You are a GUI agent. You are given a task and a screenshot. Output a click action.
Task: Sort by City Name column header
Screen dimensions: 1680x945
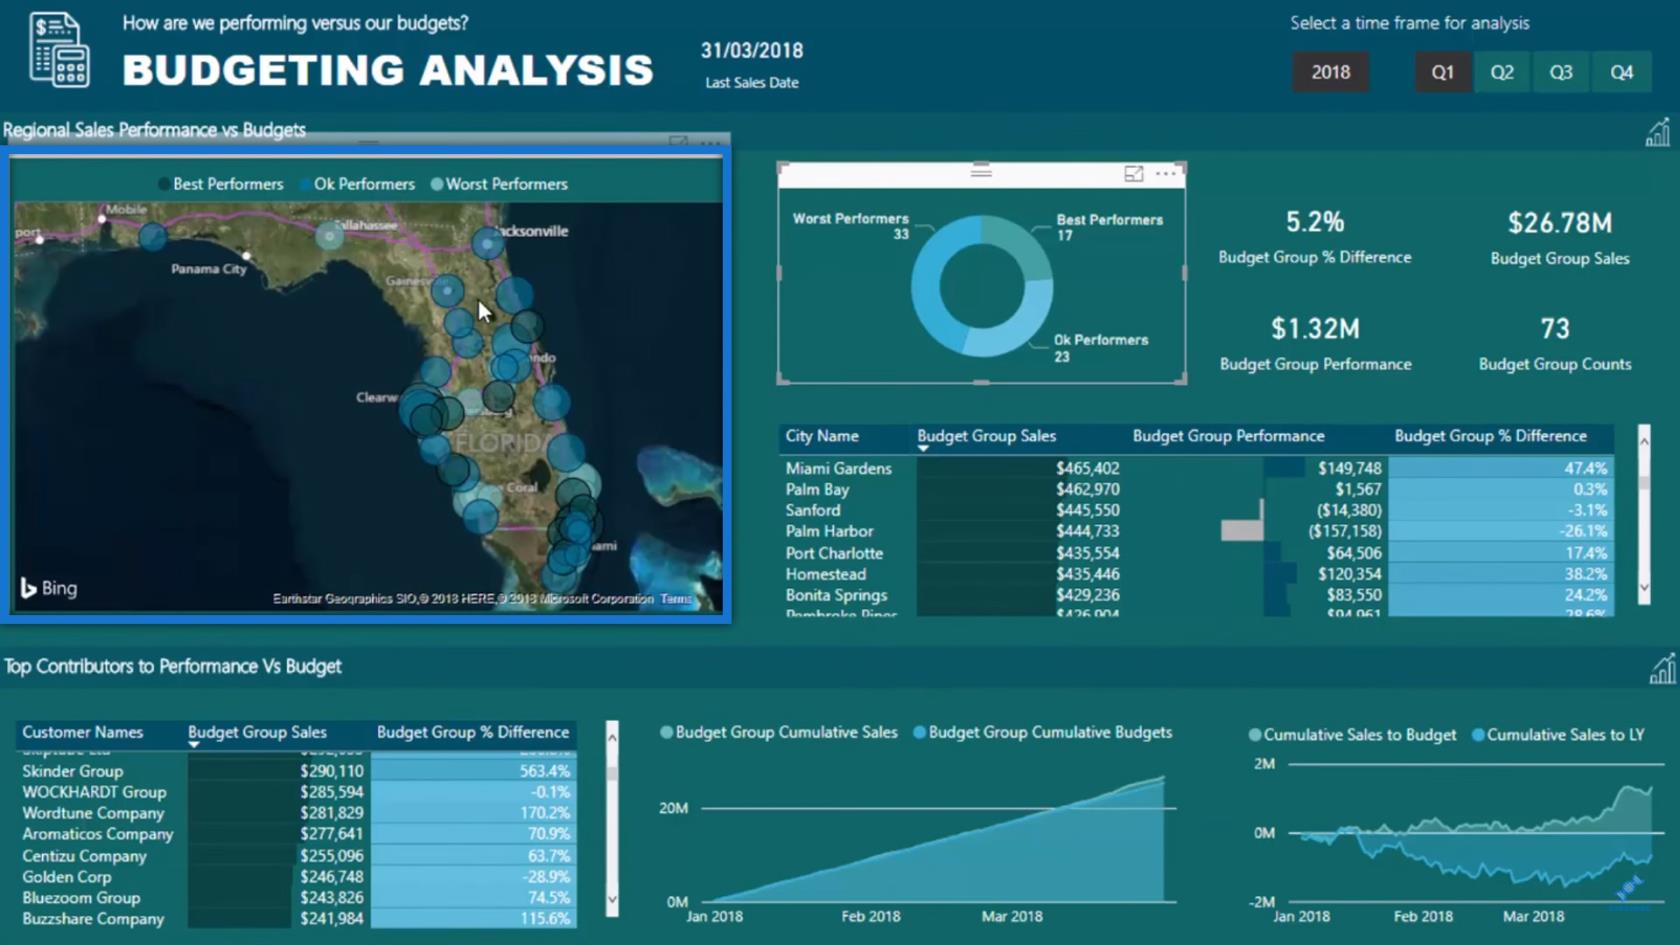(822, 436)
